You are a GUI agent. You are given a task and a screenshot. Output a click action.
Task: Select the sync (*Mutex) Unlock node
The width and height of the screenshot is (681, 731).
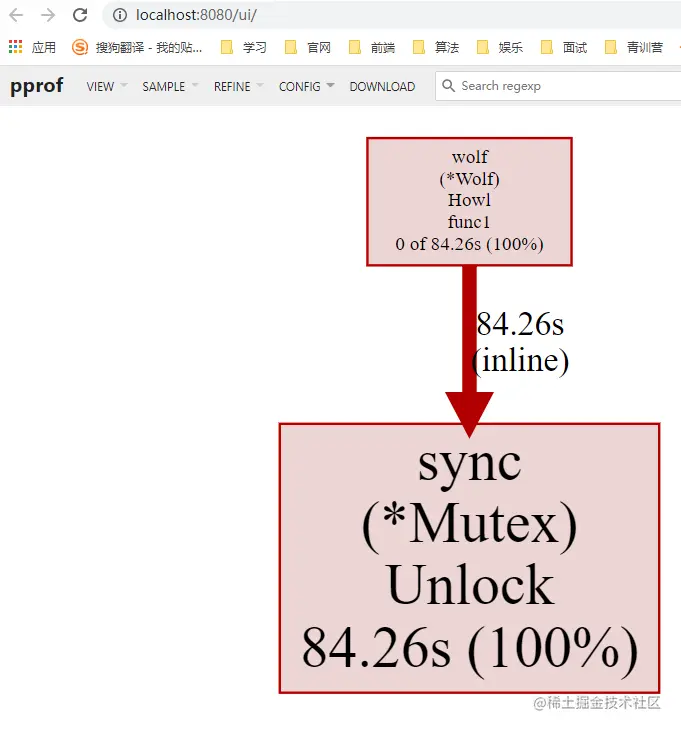click(x=469, y=558)
